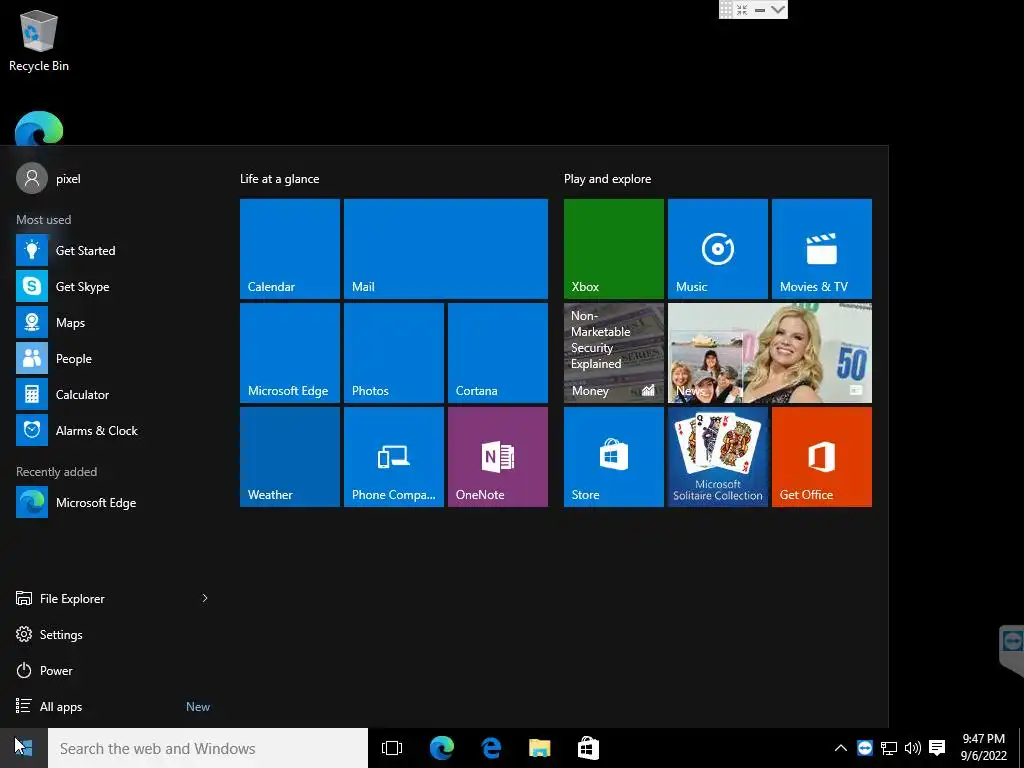
Task: Open the Mail tile
Action: pos(445,249)
